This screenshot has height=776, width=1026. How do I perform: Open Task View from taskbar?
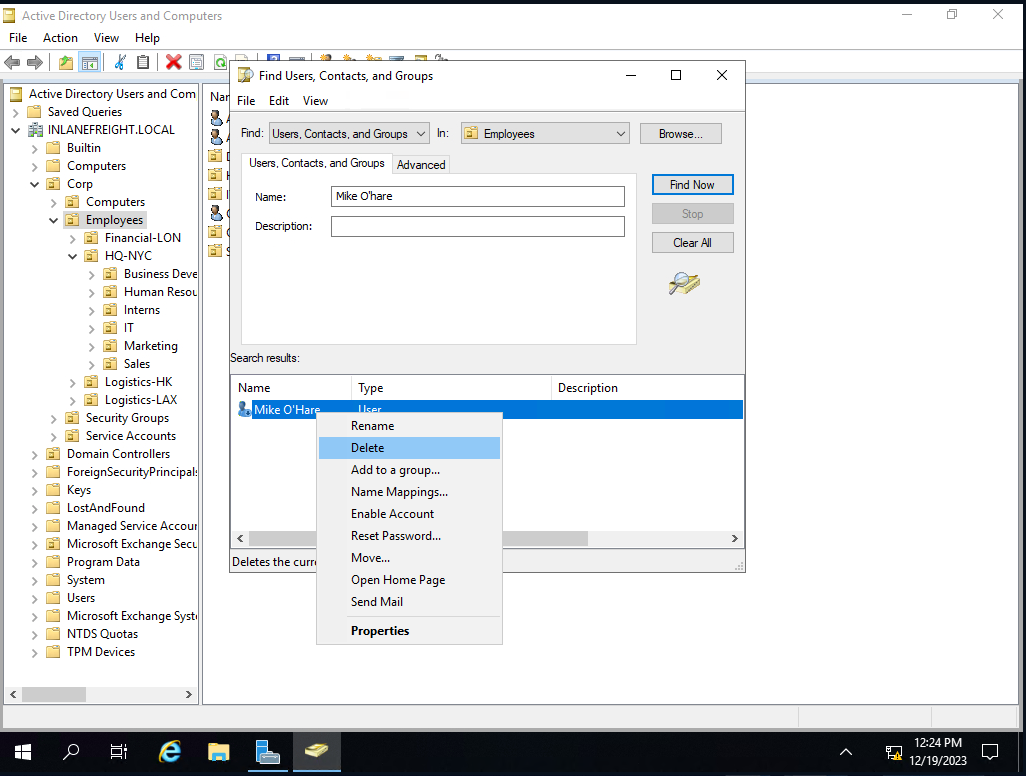tap(119, 752)
